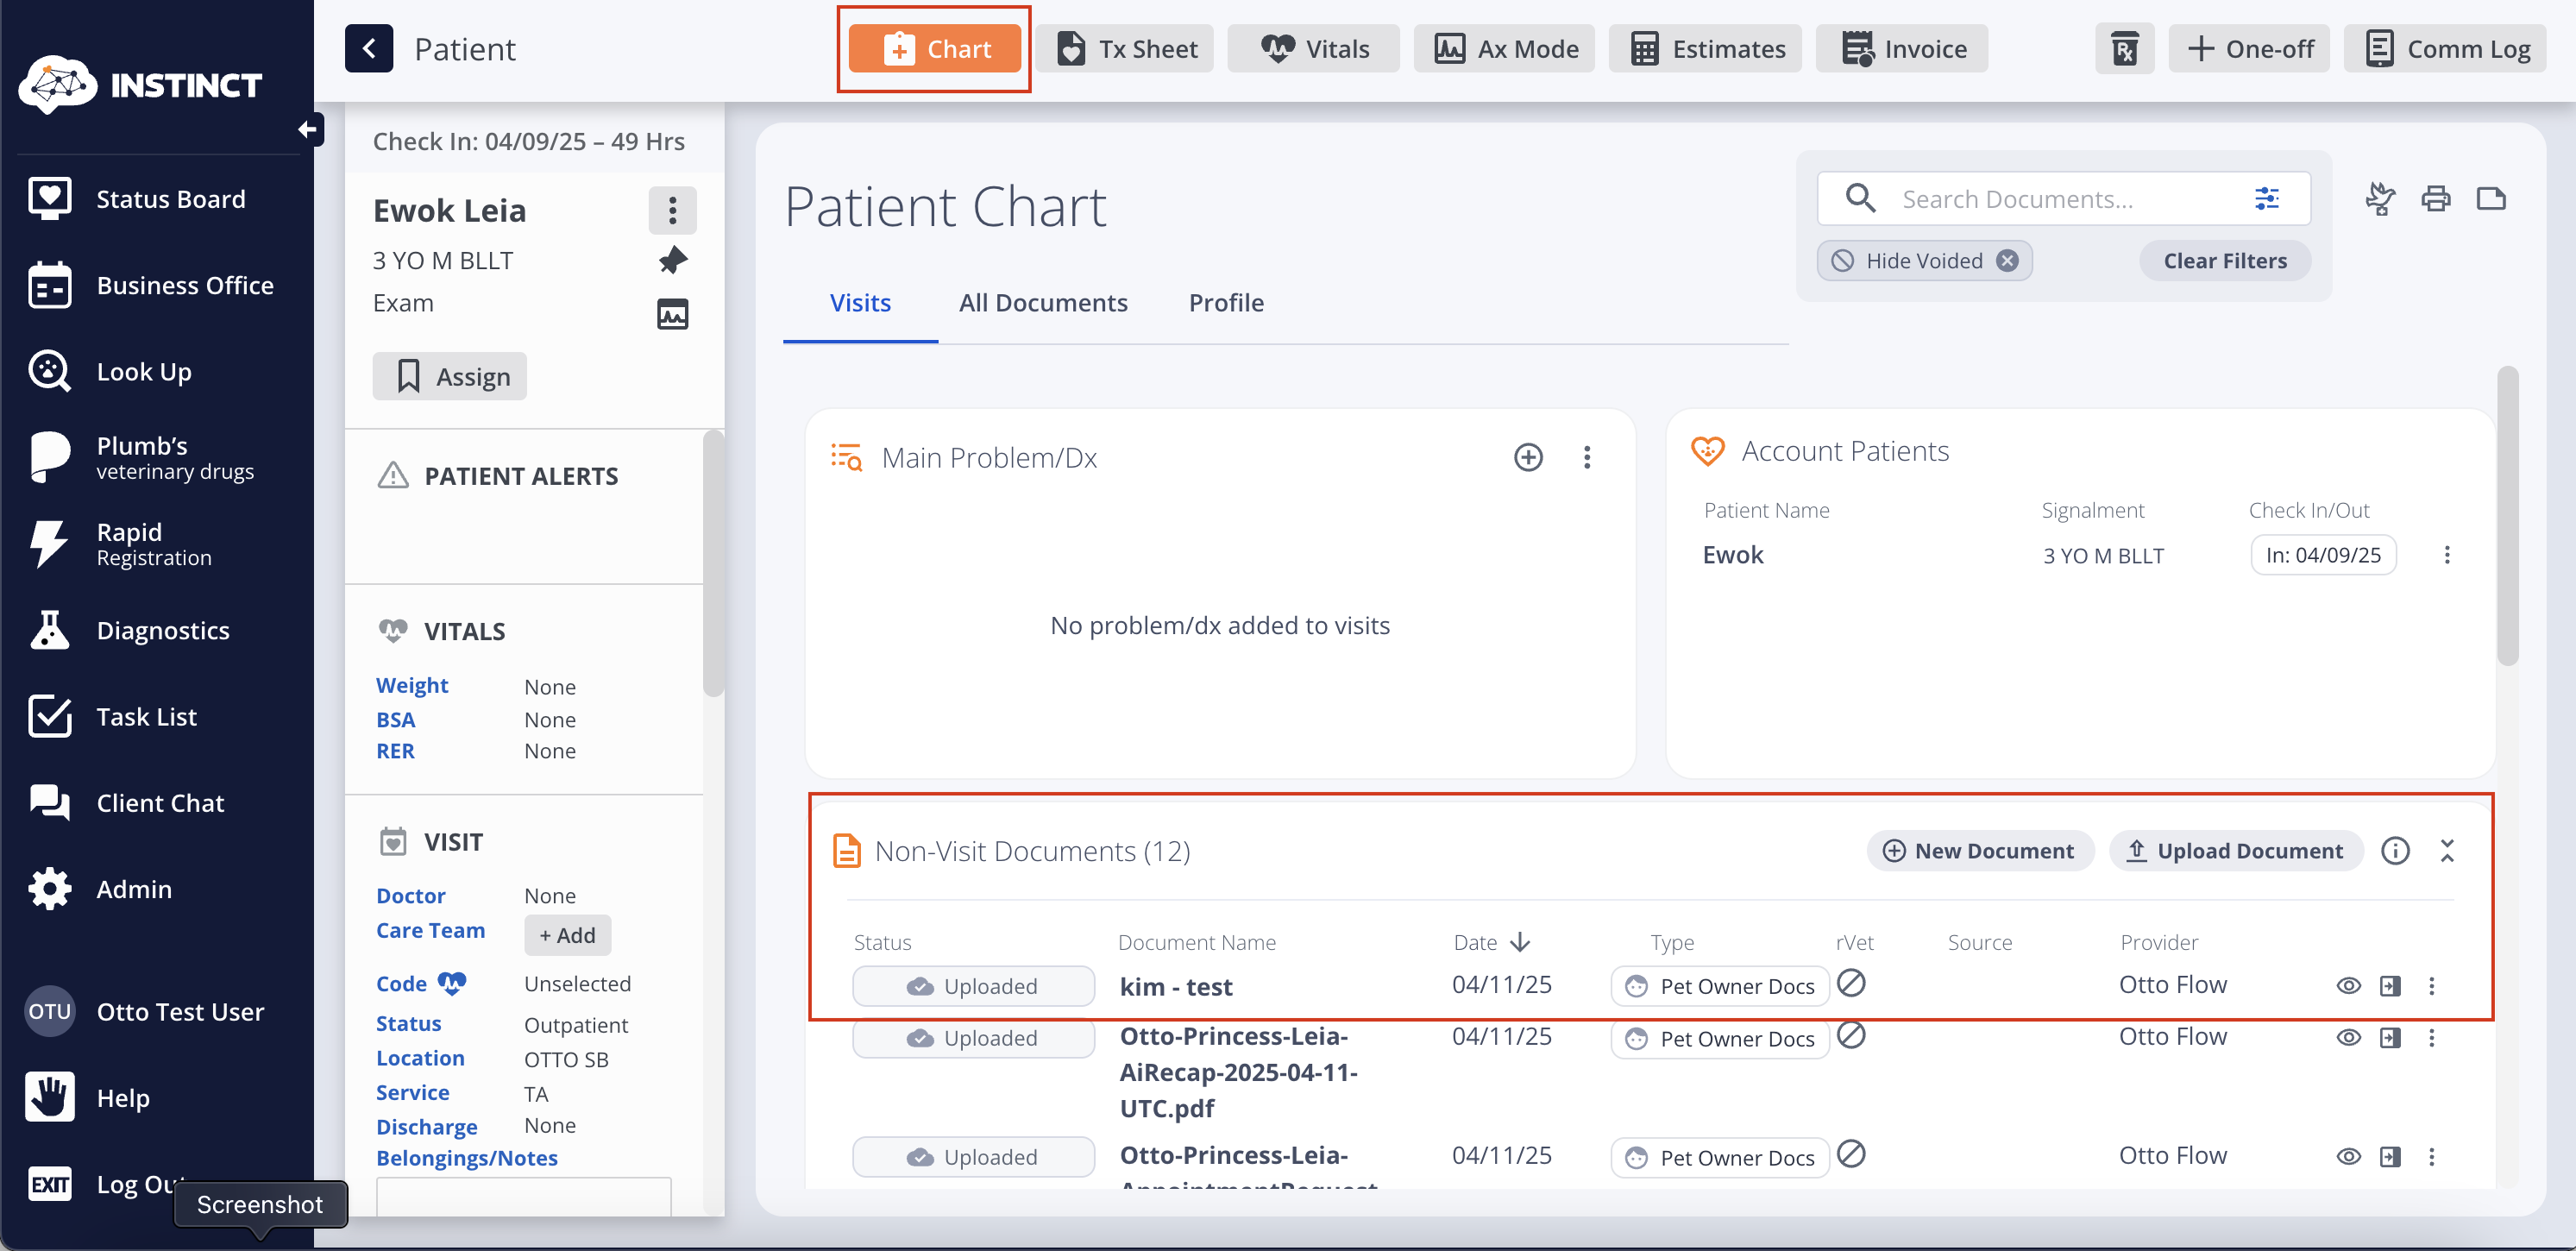
Task: Click the print icon in Patient Chart
Action: point(2435,199)
